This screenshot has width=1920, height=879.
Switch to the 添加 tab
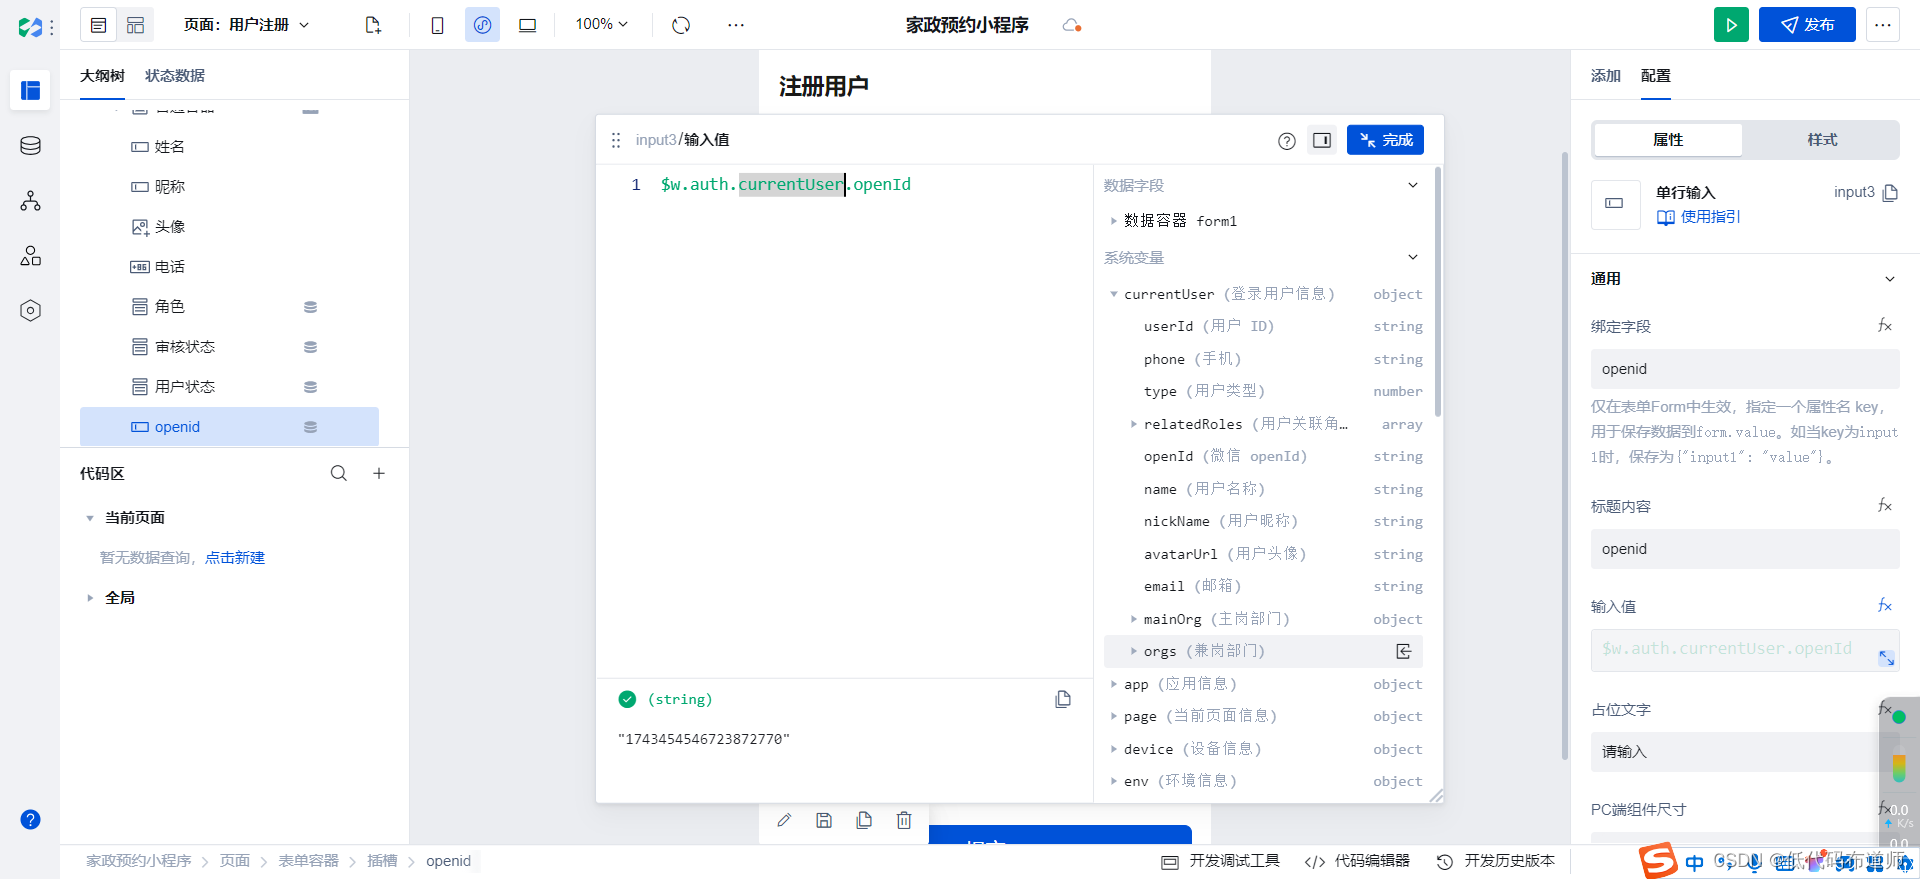pyautogui.click(x=1606, y=76)
